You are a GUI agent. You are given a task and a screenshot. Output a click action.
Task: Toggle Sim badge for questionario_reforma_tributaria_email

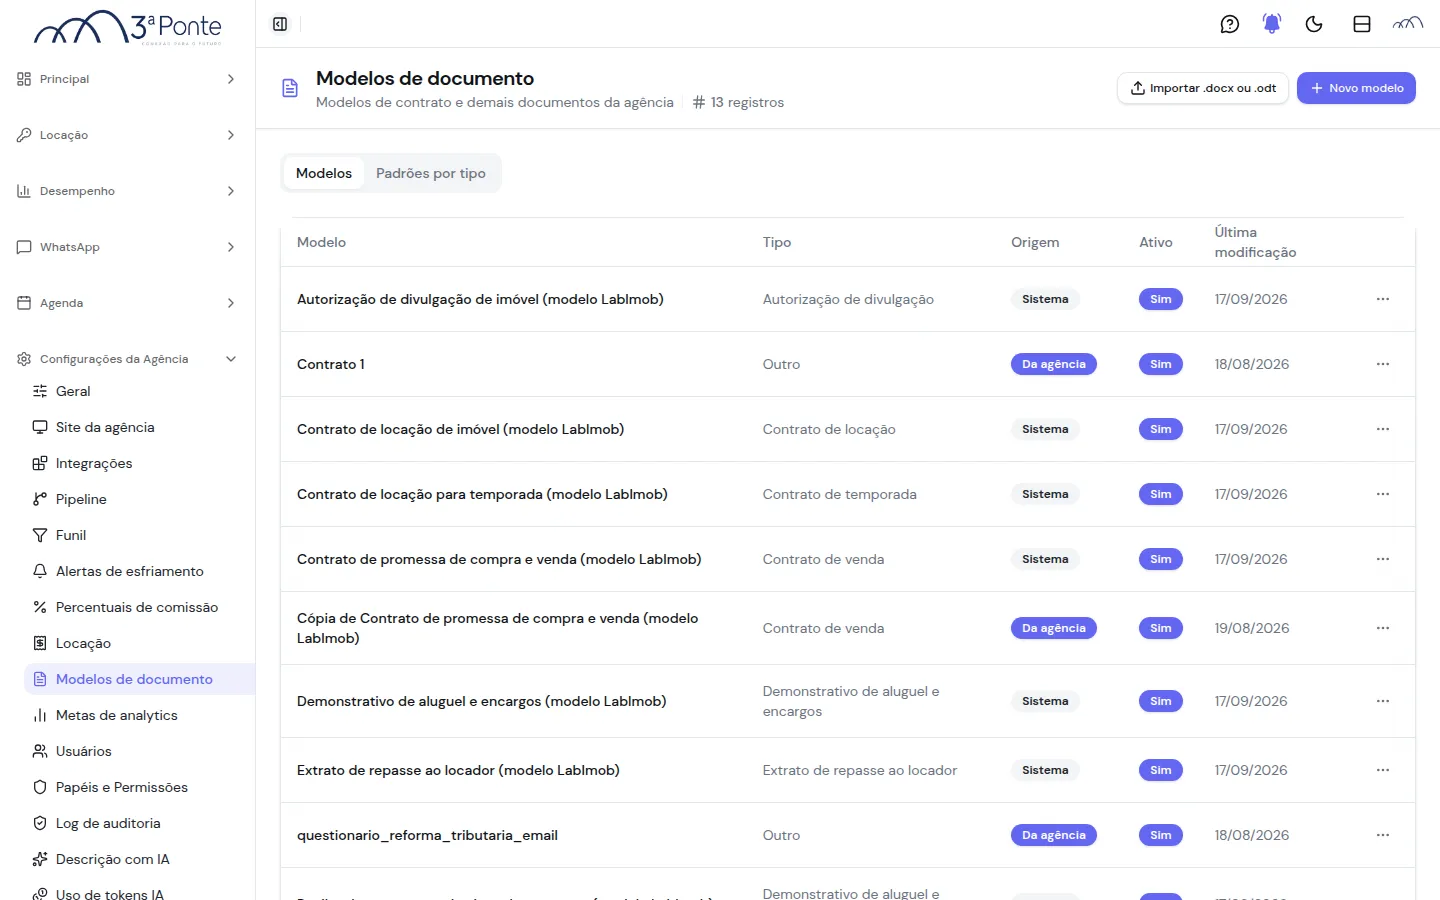pos(1160,835)
